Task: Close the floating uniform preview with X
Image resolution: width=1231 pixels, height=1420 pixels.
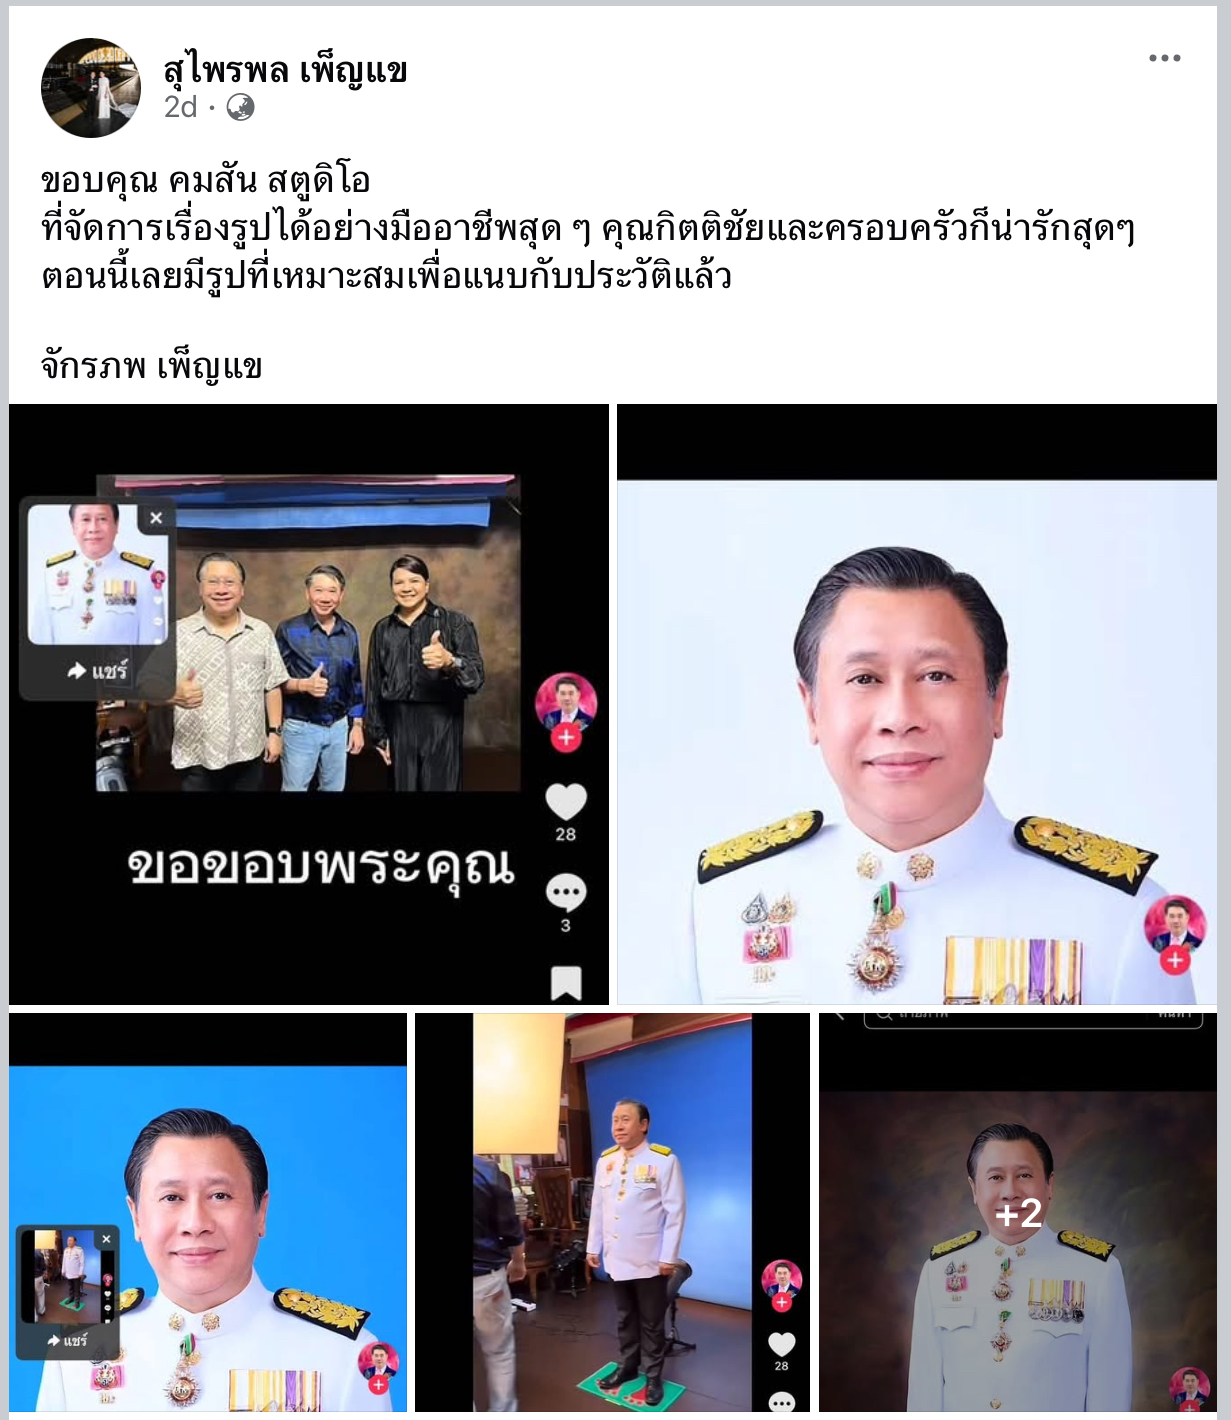Action: pos(156,518)
